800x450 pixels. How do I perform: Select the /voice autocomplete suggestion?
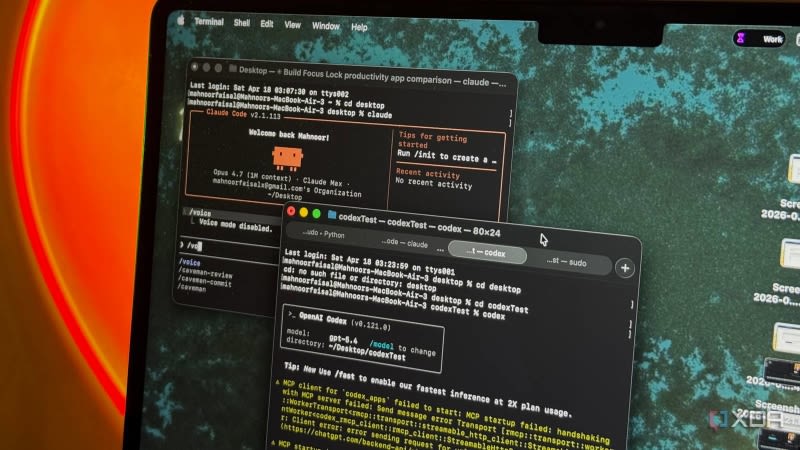(x=190, y=262)
